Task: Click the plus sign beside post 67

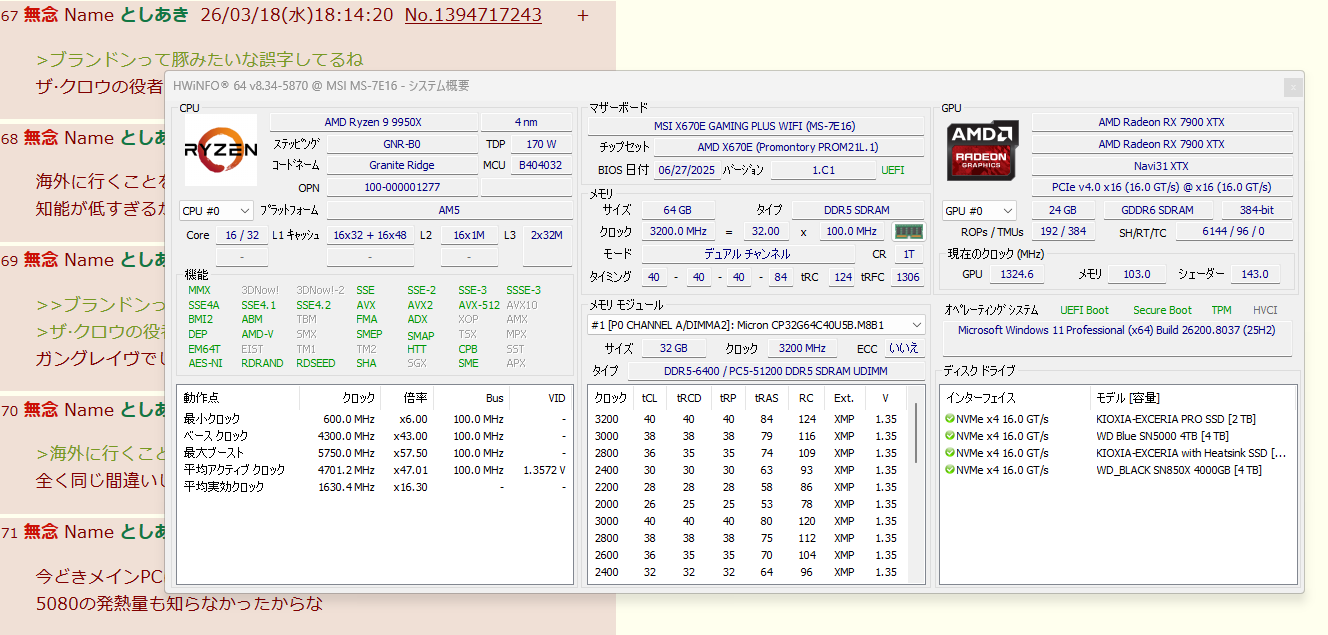Action: pyautogui.click(x=583, y=15)
